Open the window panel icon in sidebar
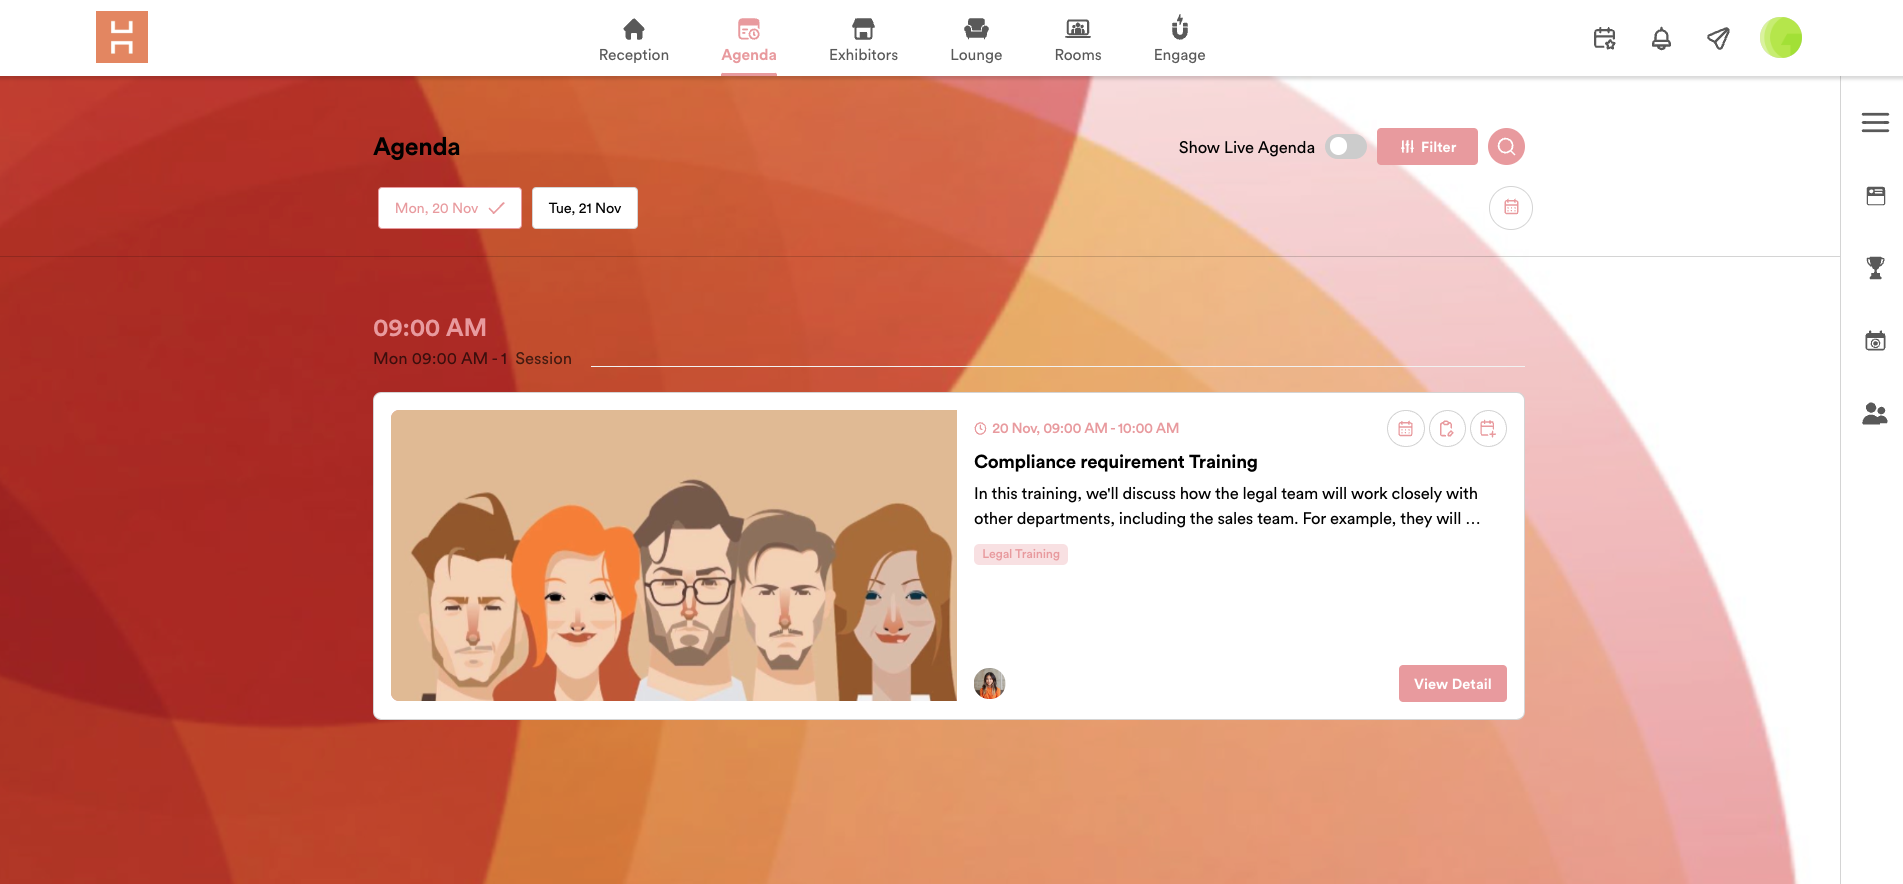 coord(1876,196)
